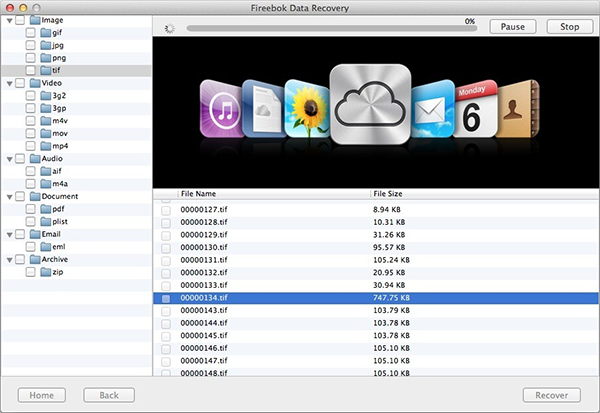Click the scanning spinner icon

tap(170, 28)
